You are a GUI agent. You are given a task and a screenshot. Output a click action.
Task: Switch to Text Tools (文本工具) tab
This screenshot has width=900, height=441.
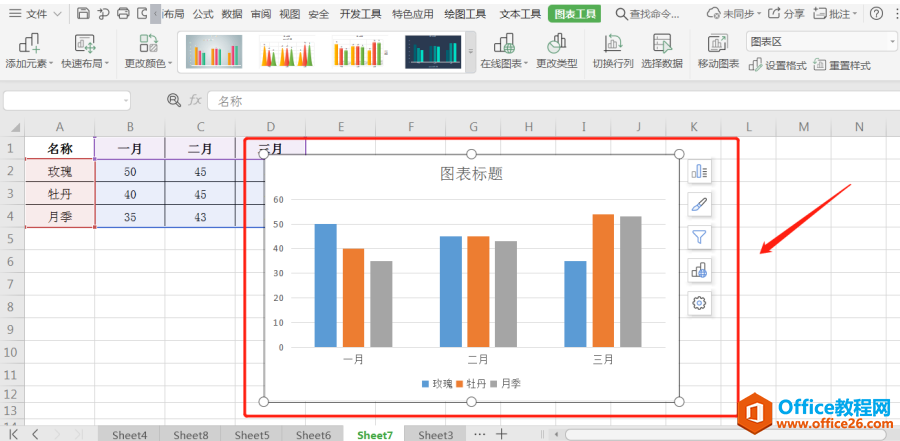[520, 14]
